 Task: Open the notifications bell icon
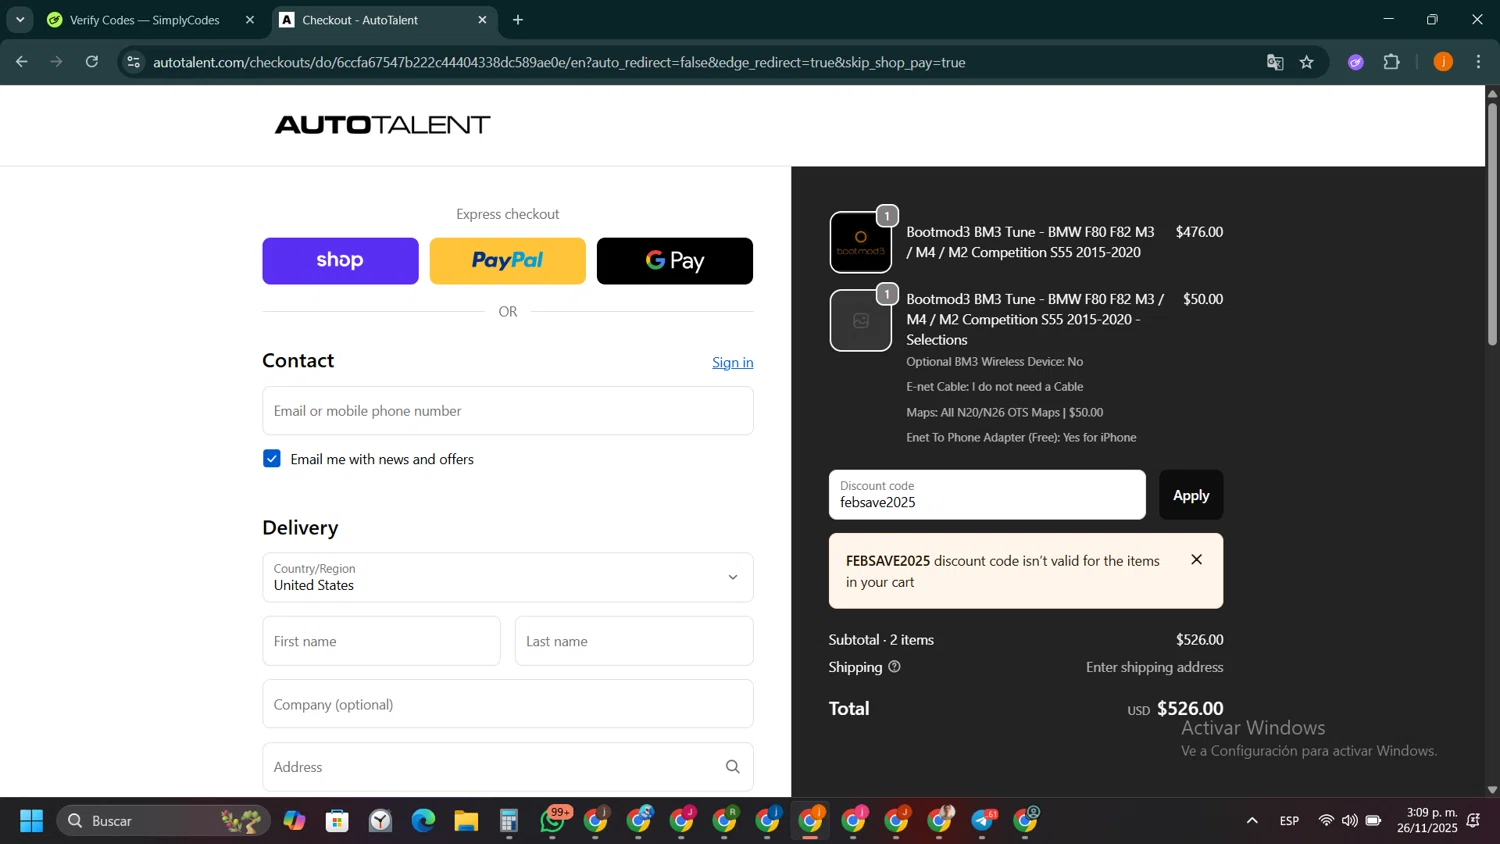click(1474, 821)
